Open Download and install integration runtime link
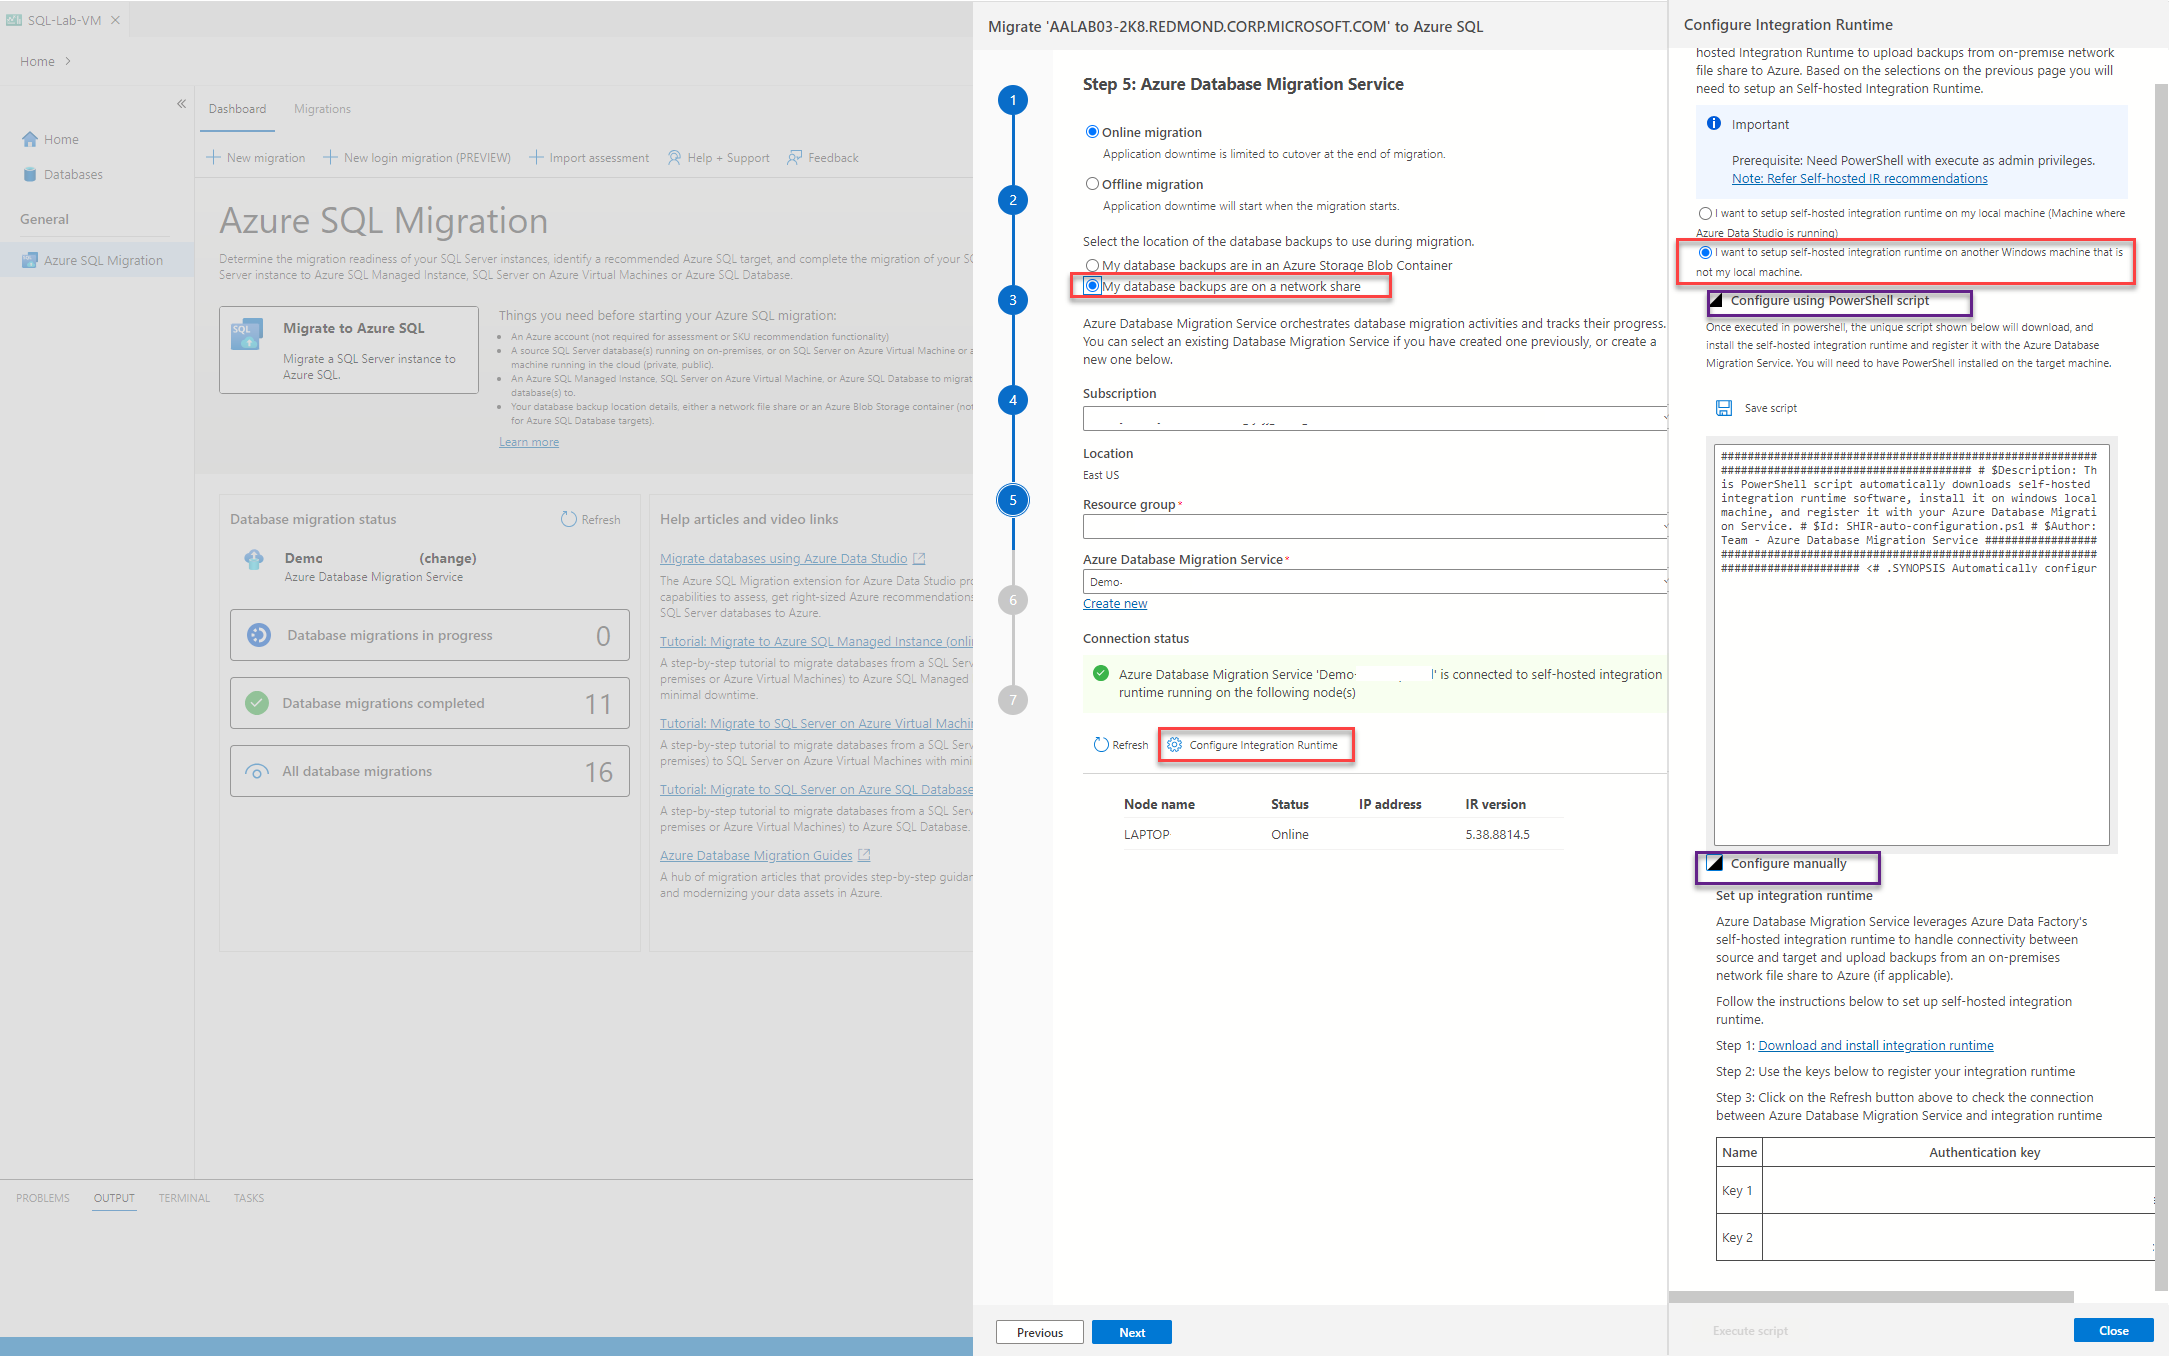This screenshot has width=2169, height=1356. pos(1875,1046)
